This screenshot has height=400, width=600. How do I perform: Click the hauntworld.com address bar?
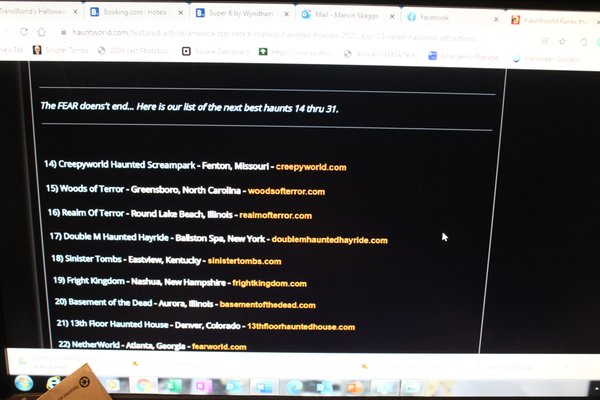click(x=274, y=35)
